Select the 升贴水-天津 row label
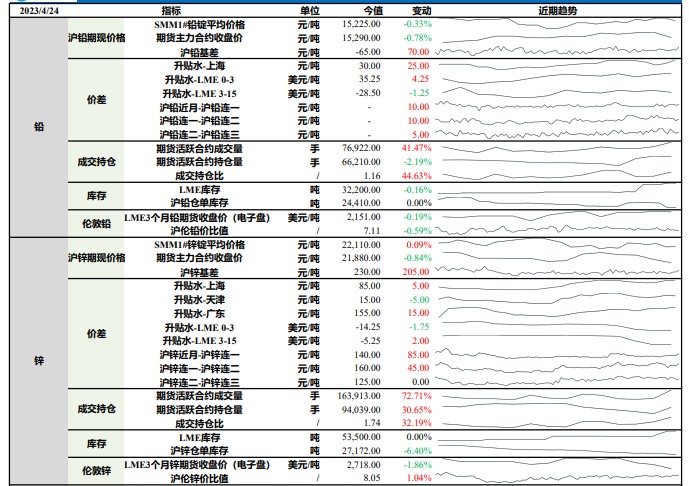Image resolution: width=689 pixels, height=486 pixels. click(199, 300)
